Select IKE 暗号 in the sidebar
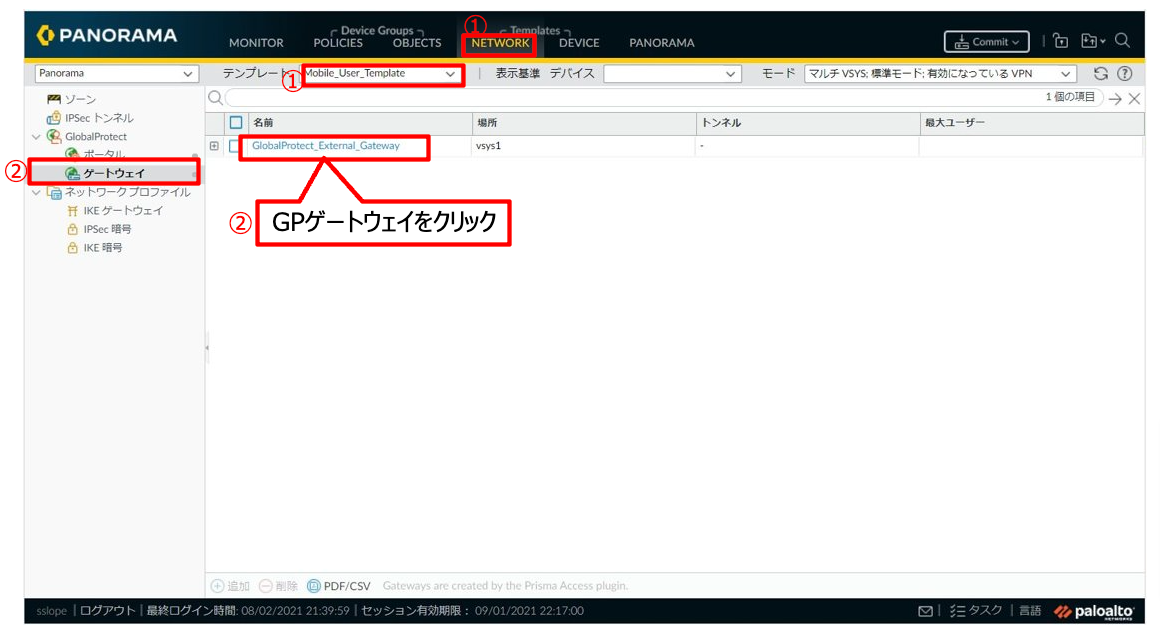The width and height of the screenshot is (1160, 636). click(x=103, y=248)
